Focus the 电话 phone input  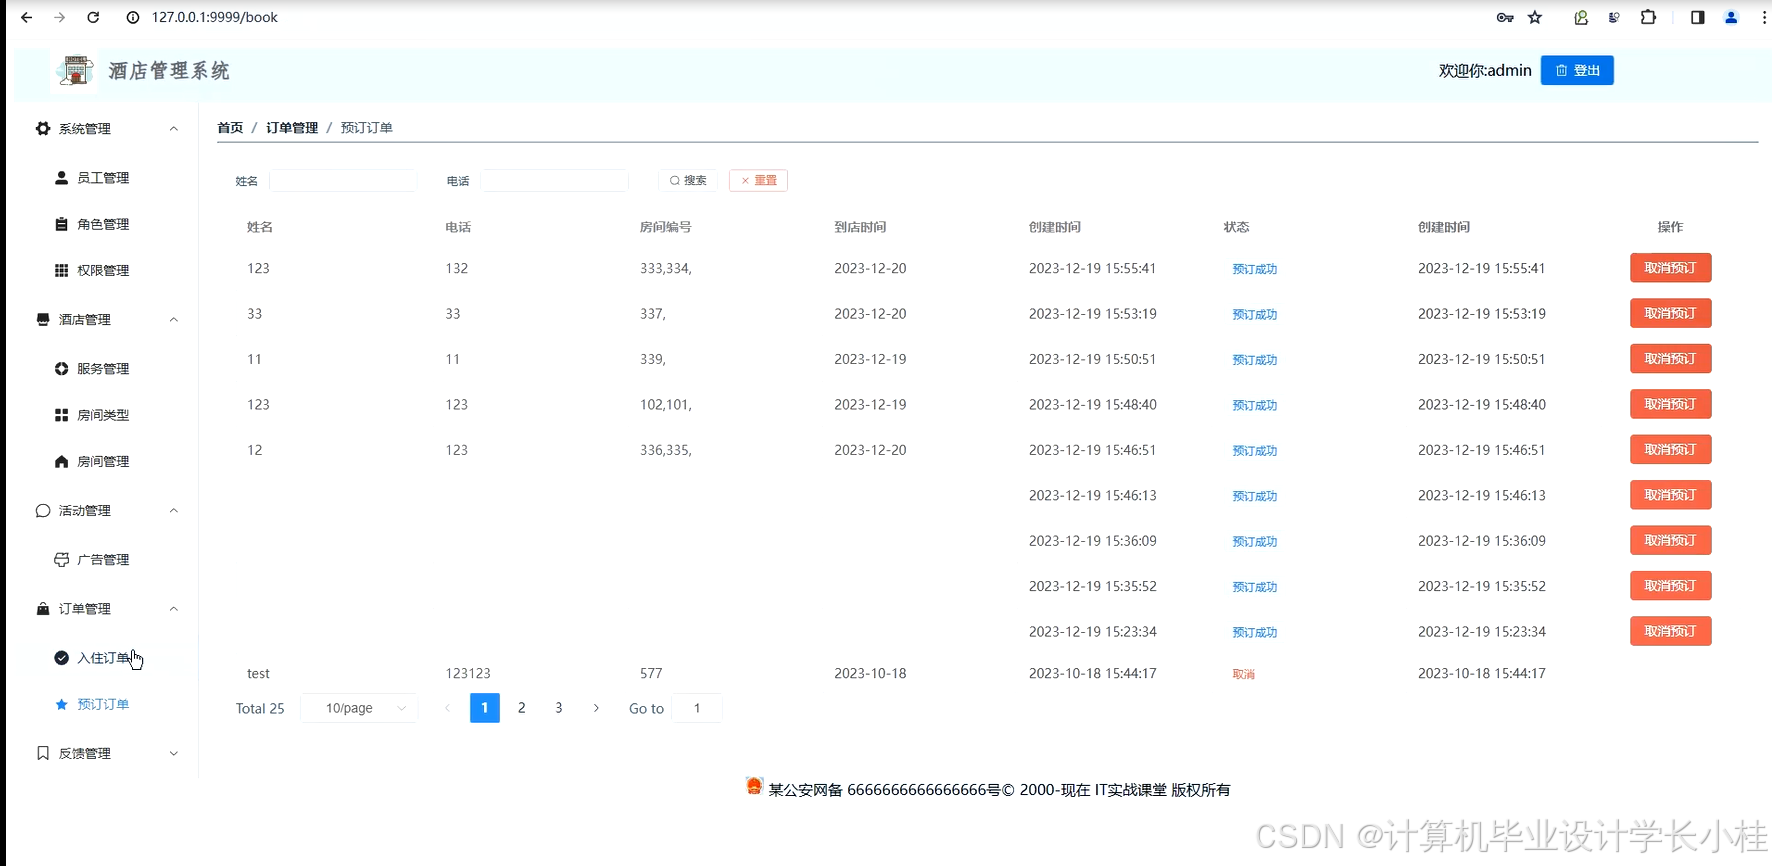(555, 180)
